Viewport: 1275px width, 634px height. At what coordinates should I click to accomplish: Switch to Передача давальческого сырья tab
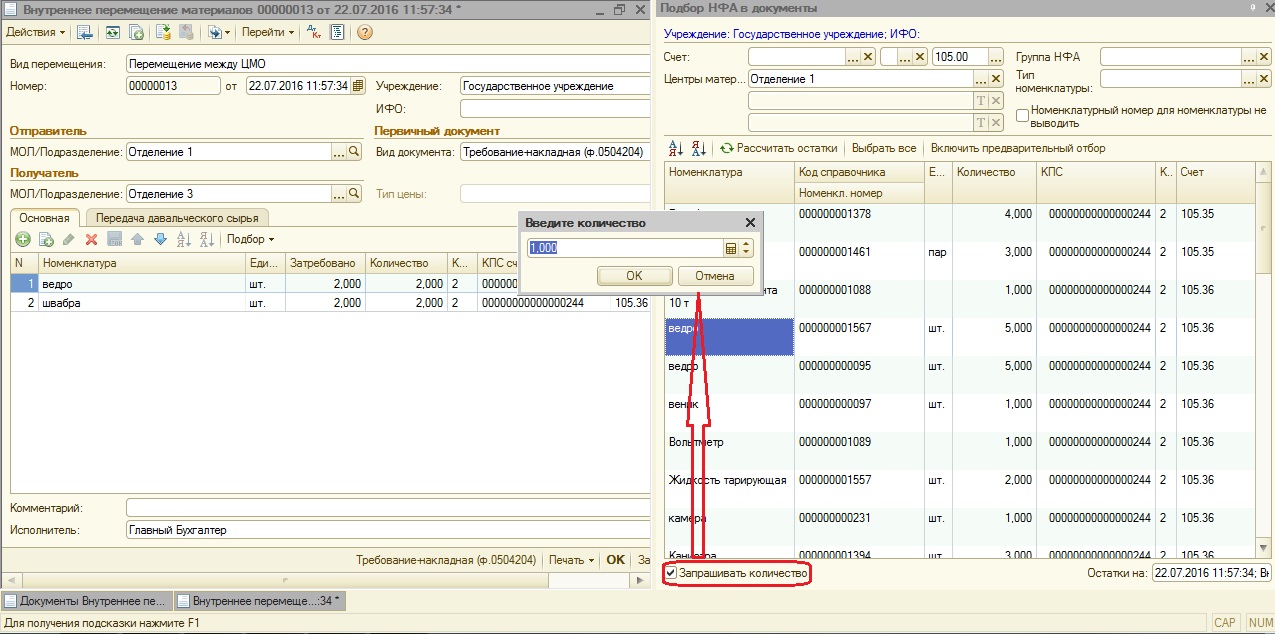[x=177, y=218]
